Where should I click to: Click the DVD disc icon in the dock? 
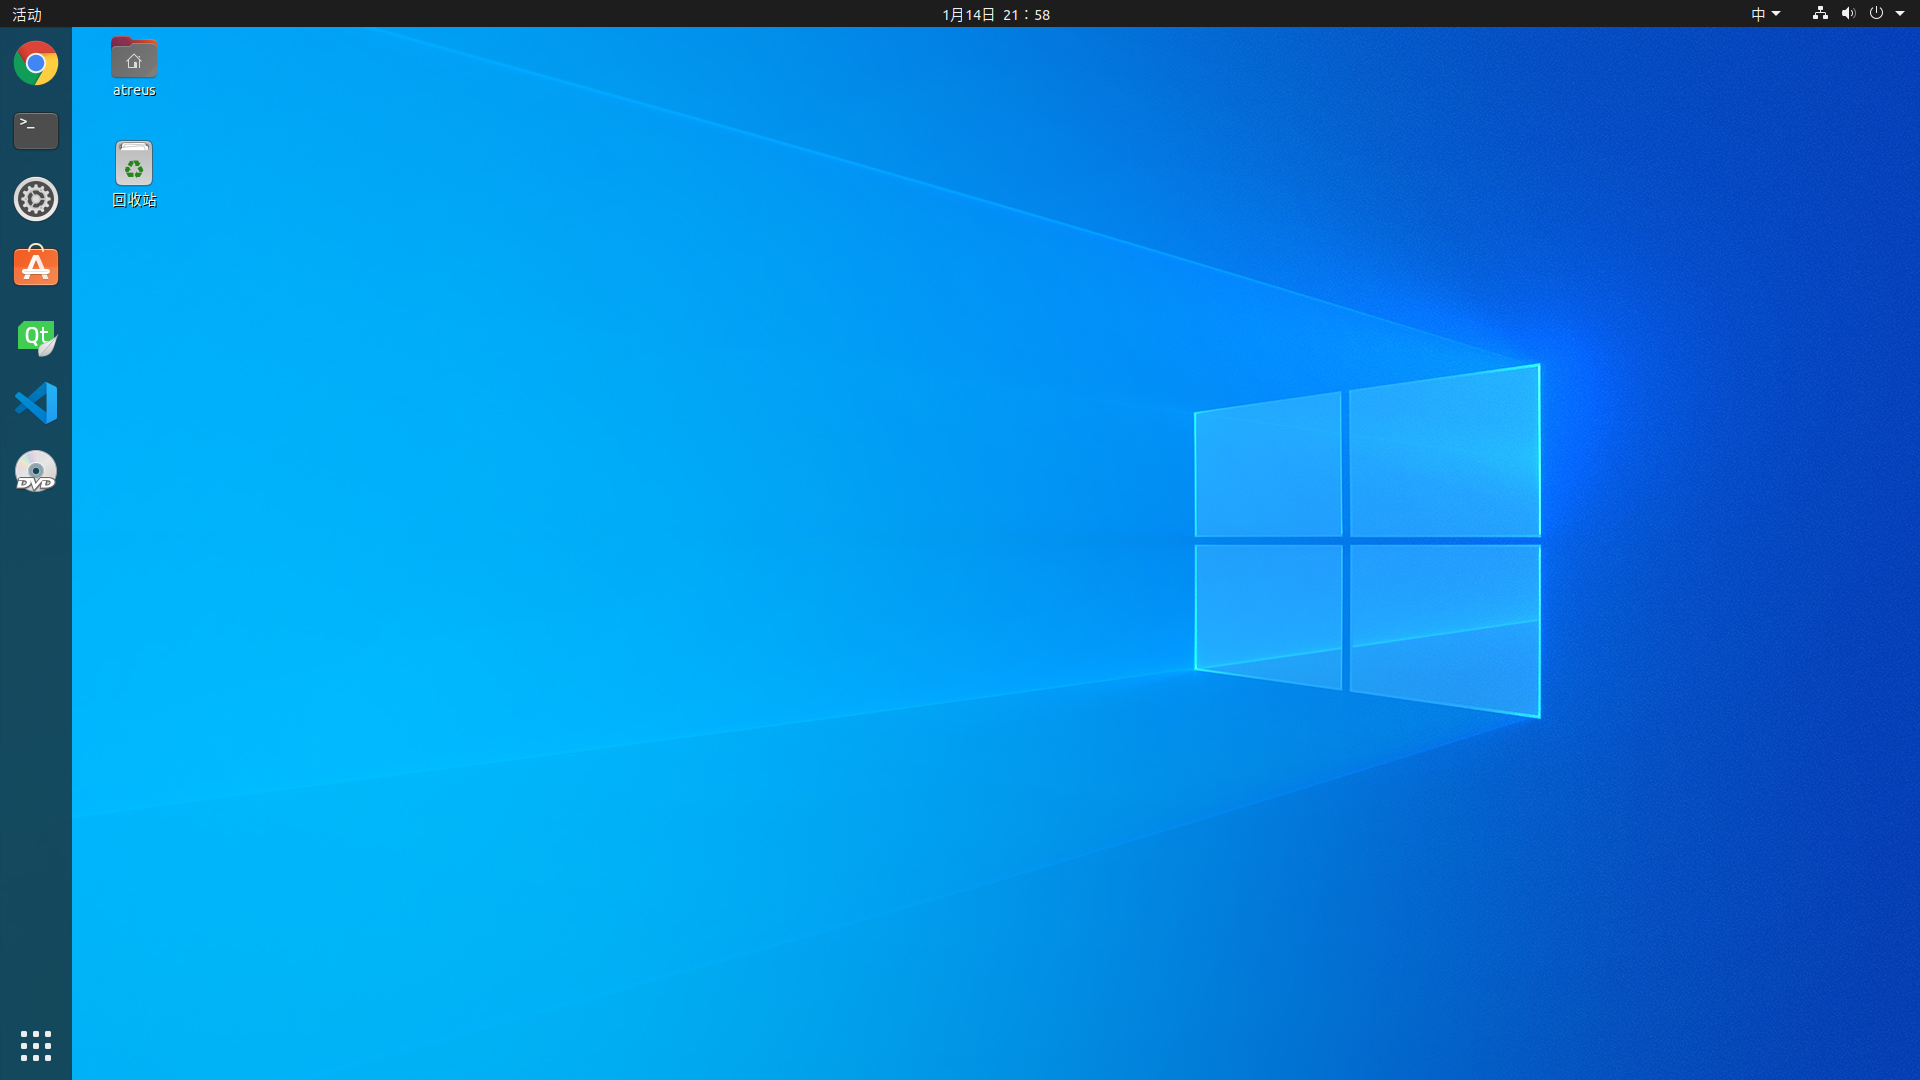36,471
